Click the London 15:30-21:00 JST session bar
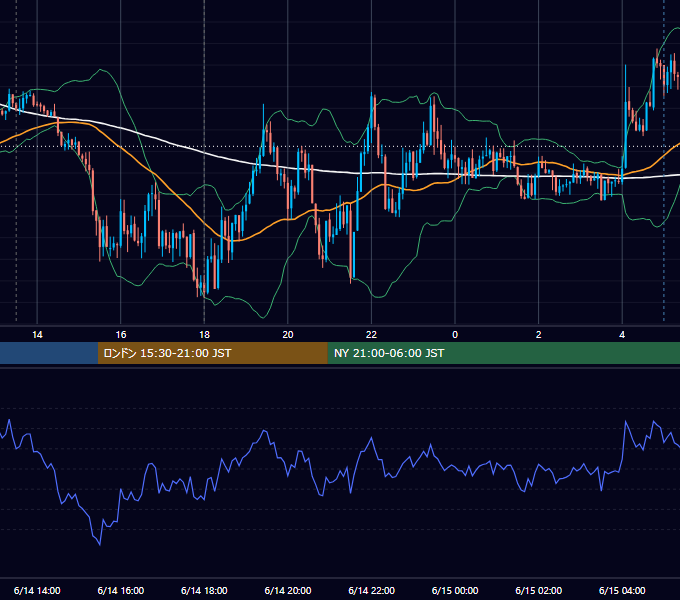 click(x=212, y=353)
